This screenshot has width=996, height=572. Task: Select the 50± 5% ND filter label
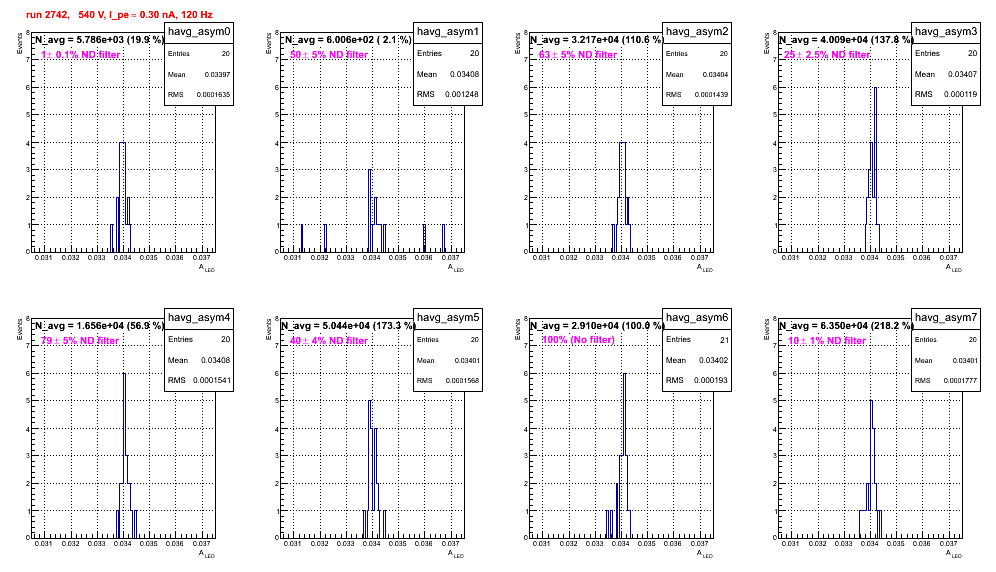[329, 55]
